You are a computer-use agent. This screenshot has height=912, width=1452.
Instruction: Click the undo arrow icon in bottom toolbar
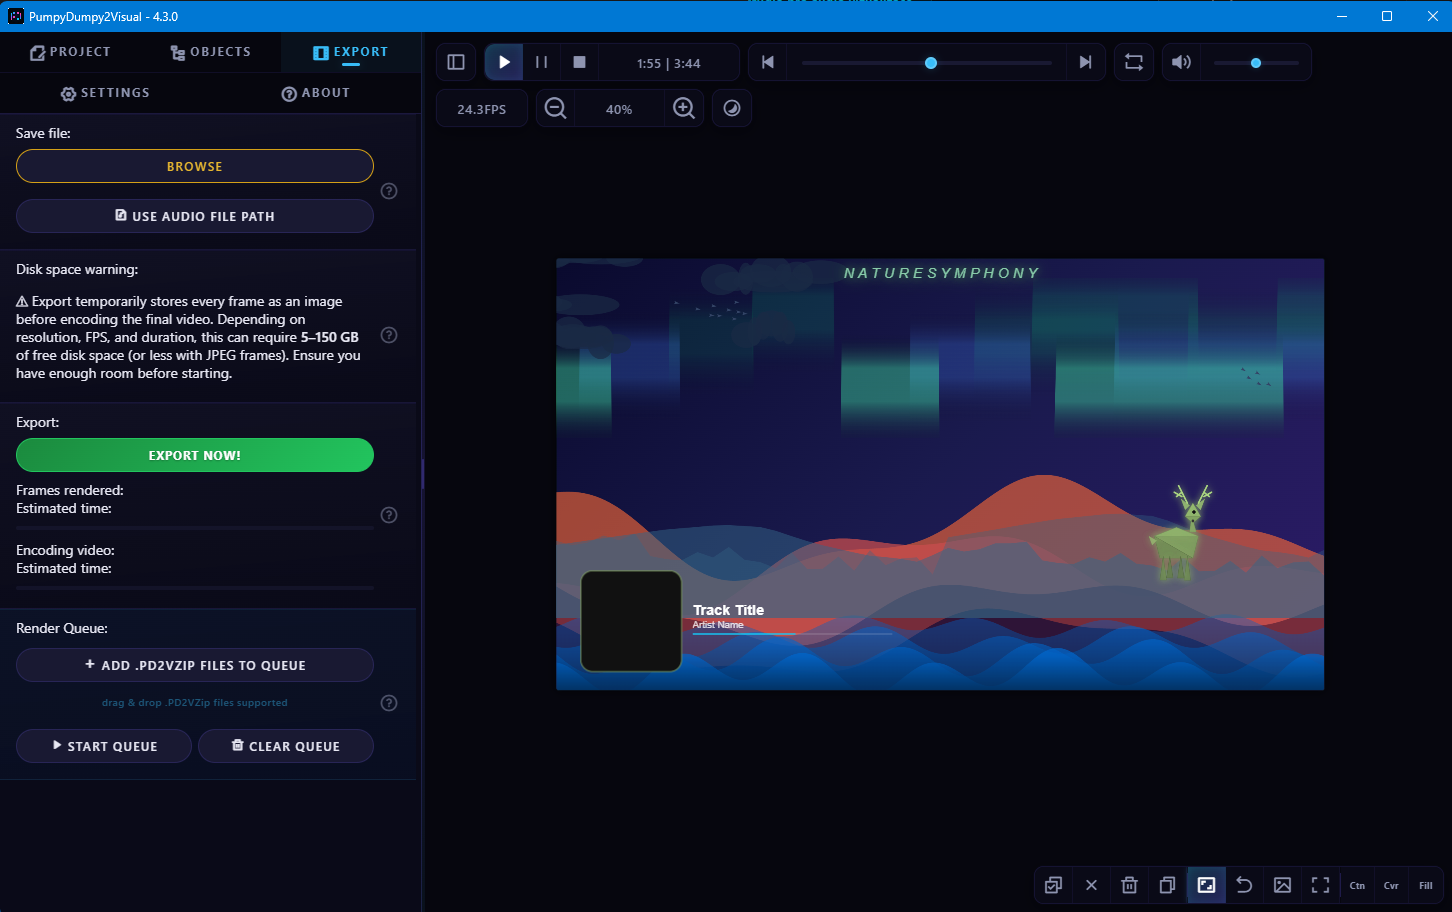1243,885
